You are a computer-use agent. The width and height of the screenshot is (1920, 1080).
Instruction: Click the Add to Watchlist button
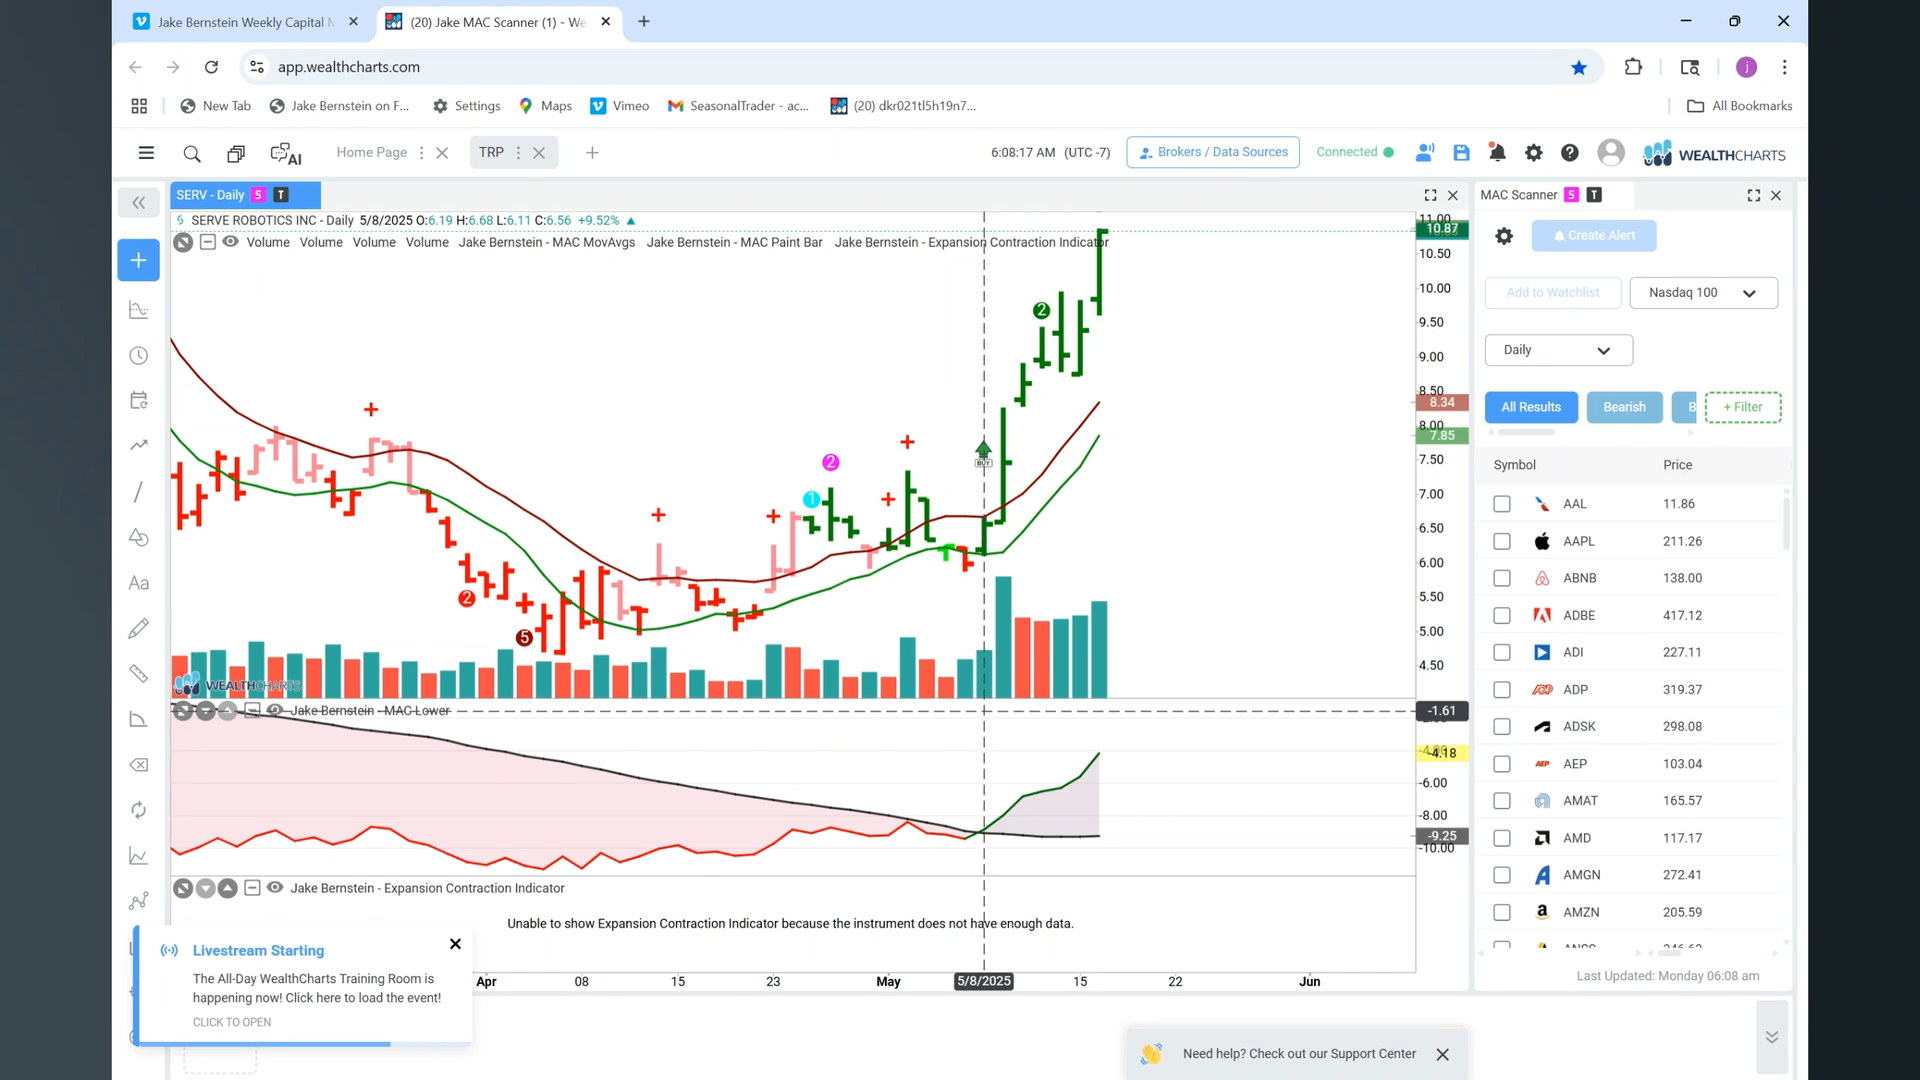tap(1552, 293)
